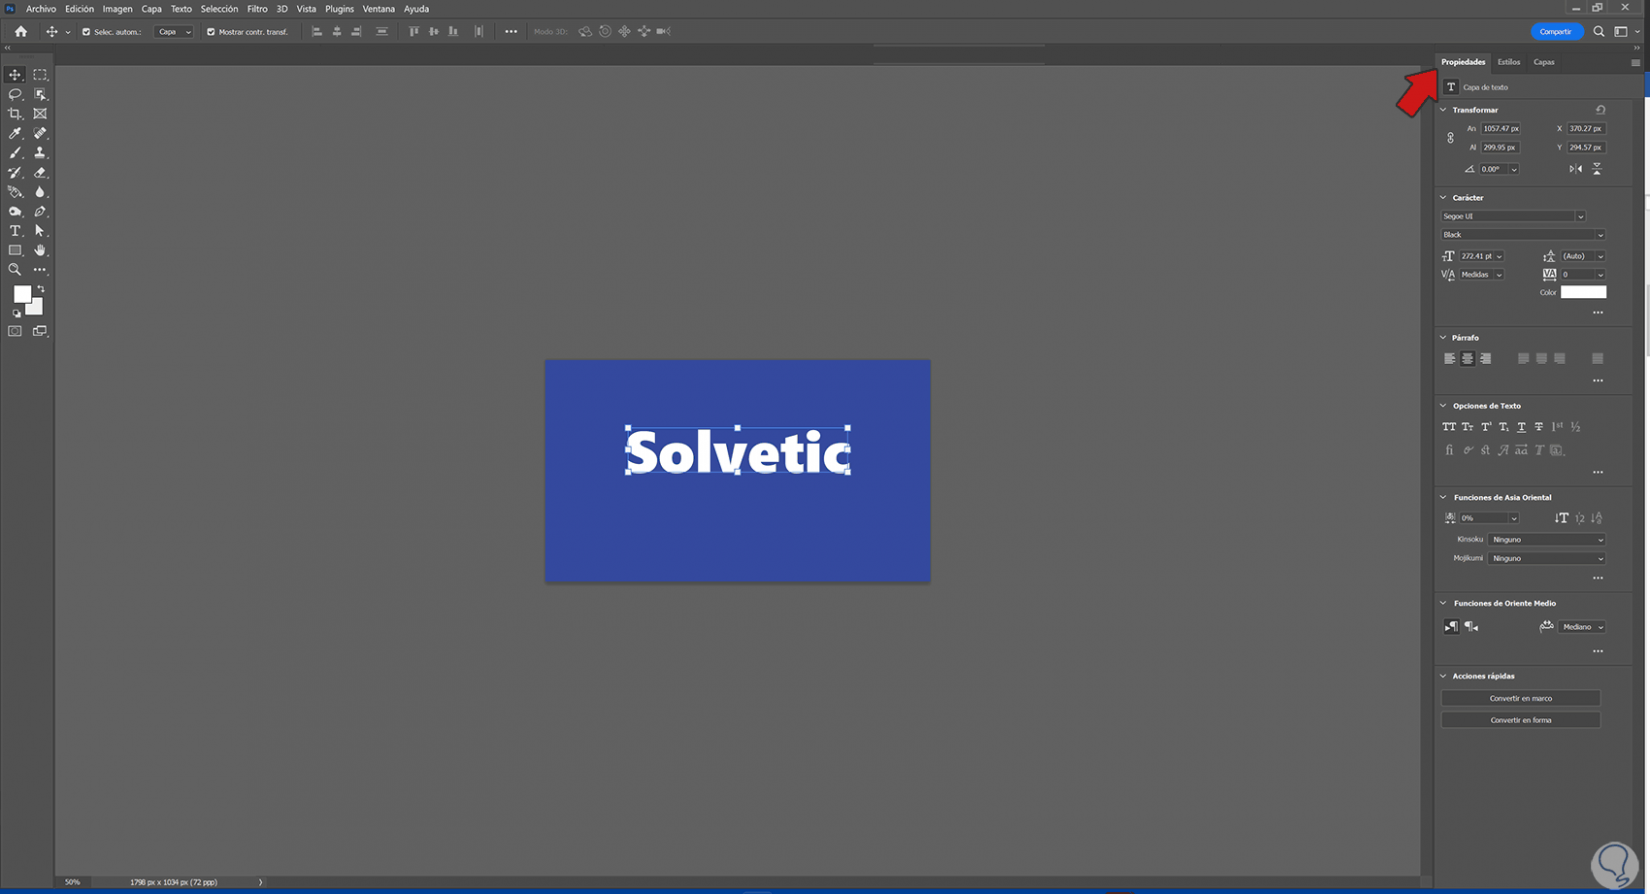Select the Rectangular Marquee tool

coord(40,75)
